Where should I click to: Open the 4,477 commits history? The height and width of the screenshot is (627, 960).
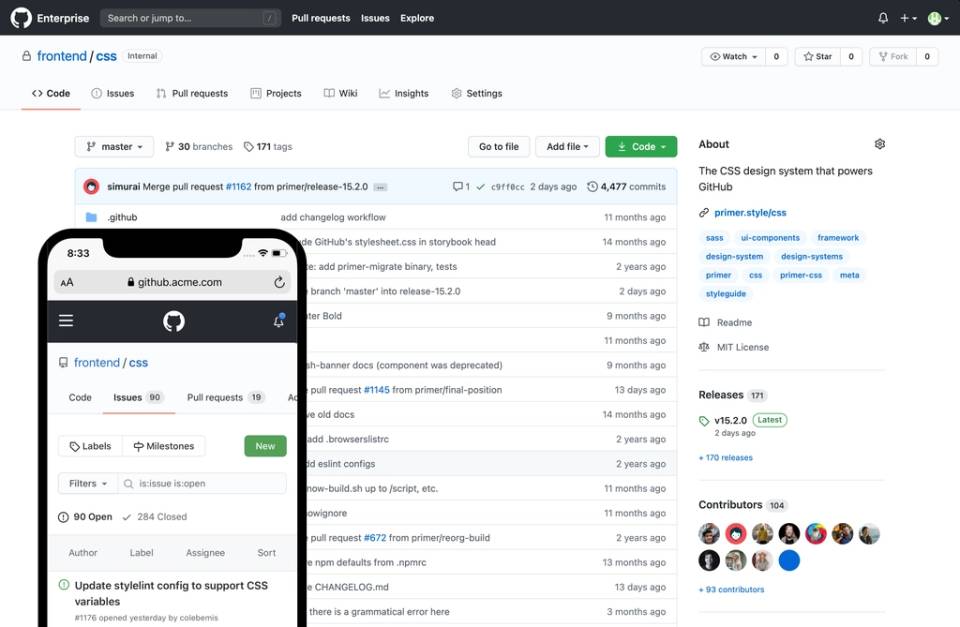tap(626, 187)
